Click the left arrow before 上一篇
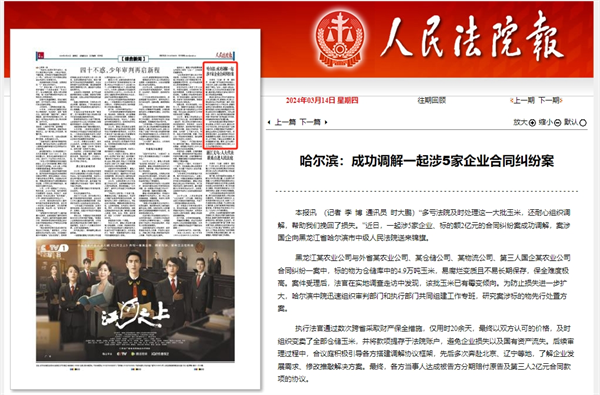Viewport: 600px width, 395px height. coord(269,122)
